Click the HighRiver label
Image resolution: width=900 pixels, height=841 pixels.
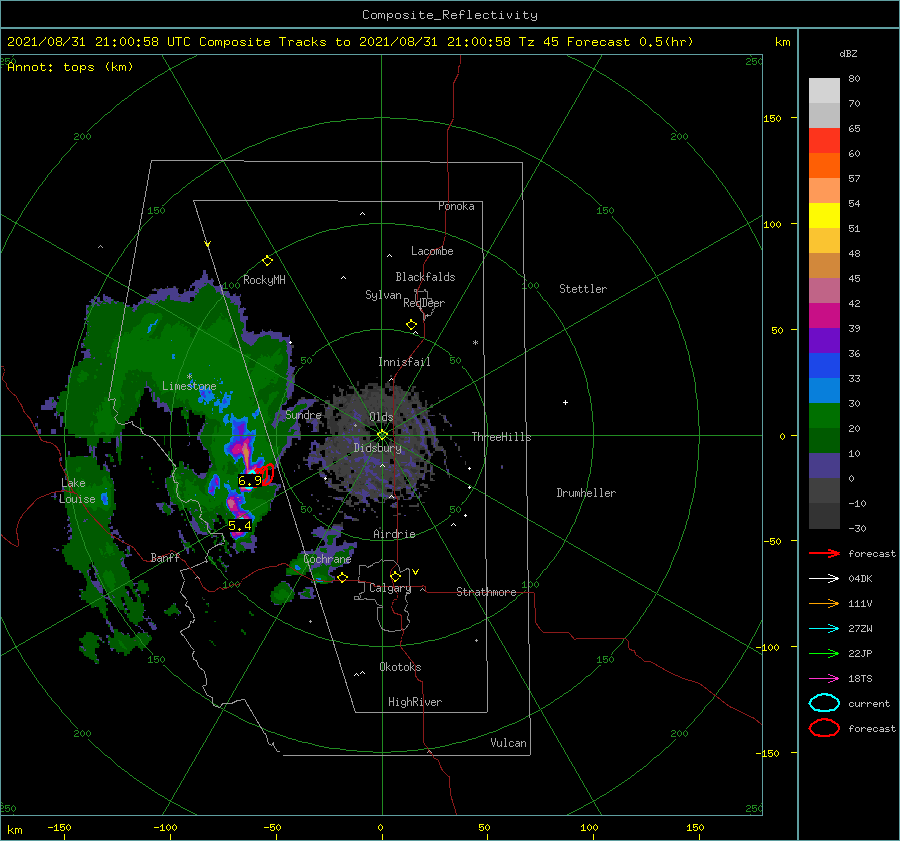[x=415, y=703]
